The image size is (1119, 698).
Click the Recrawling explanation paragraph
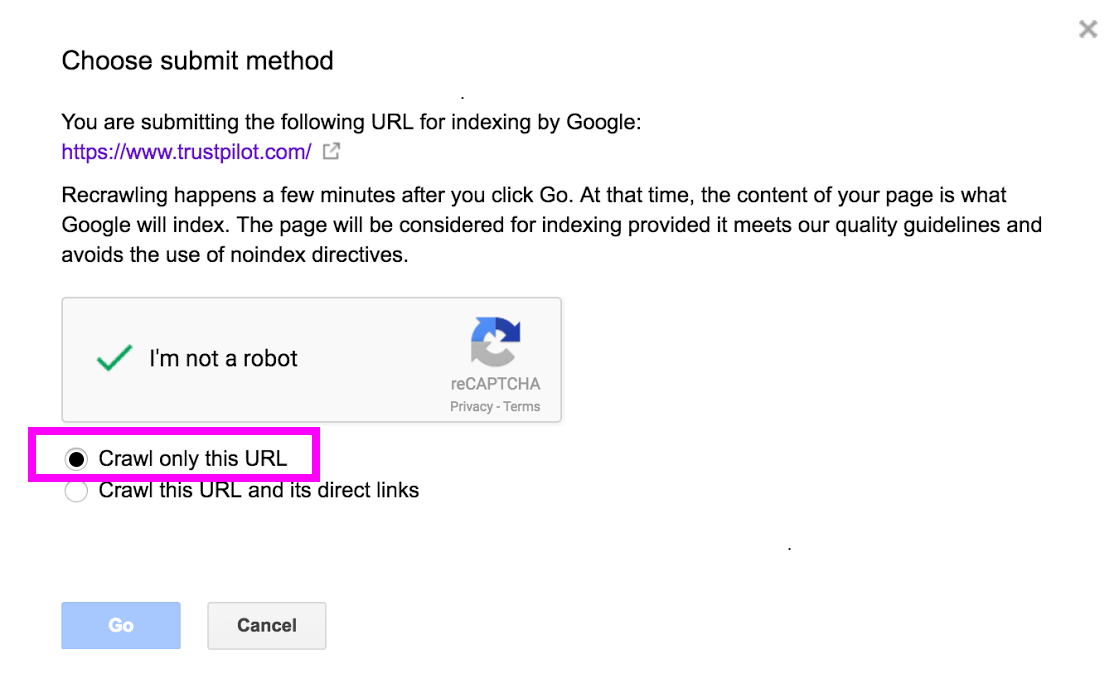click(x=551, y=225)
